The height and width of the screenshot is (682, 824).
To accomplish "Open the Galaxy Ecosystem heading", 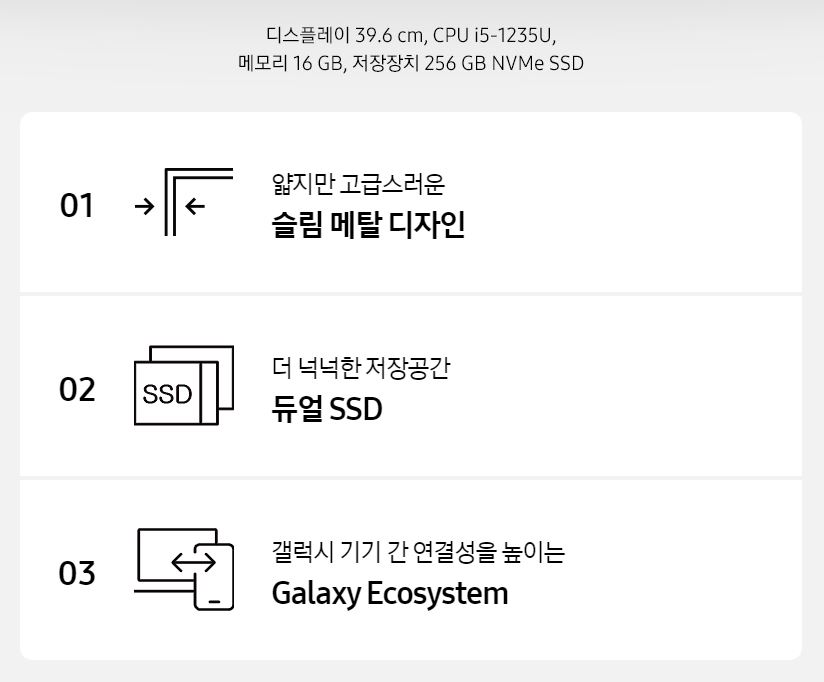I will [x=390, y=593].
